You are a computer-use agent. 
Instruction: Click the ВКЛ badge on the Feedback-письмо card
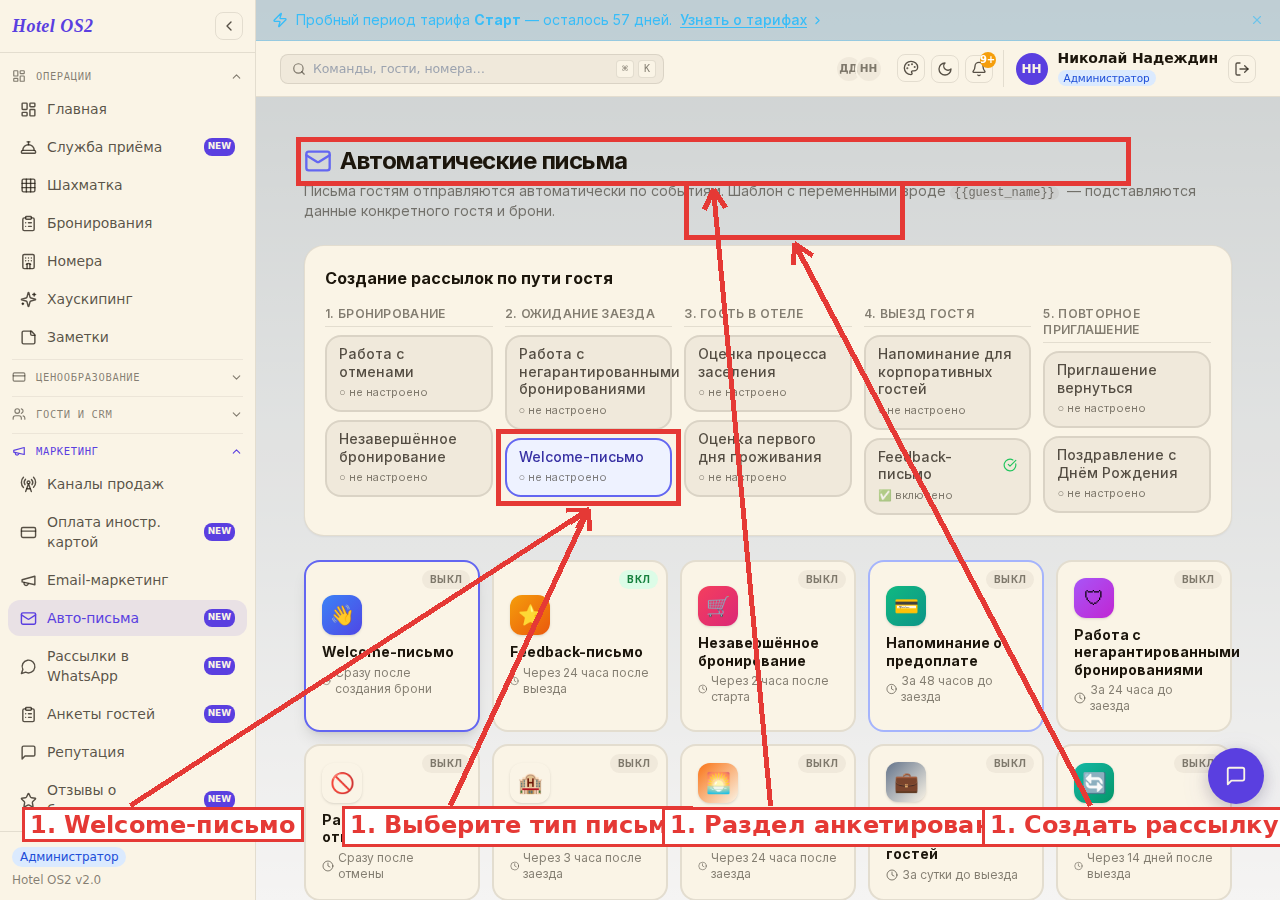click(x=638, y=579)
